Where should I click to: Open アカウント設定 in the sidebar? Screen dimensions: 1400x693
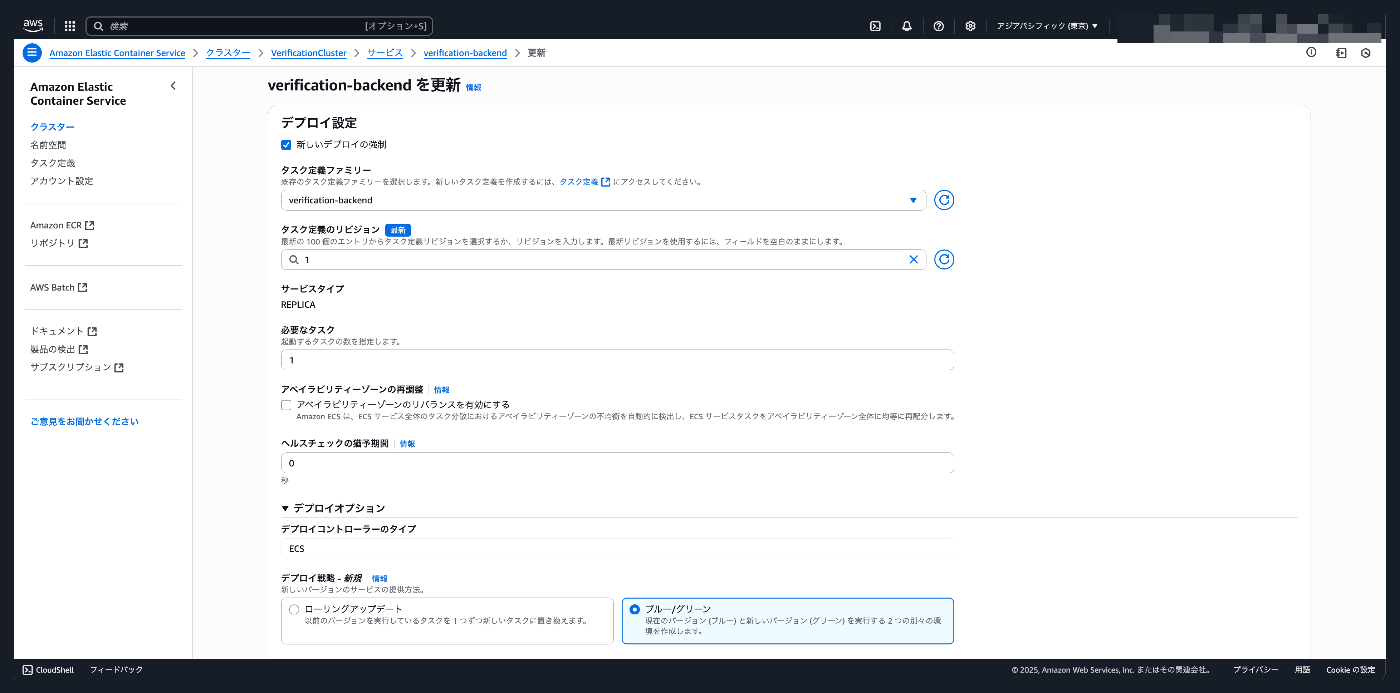(61, 181)
